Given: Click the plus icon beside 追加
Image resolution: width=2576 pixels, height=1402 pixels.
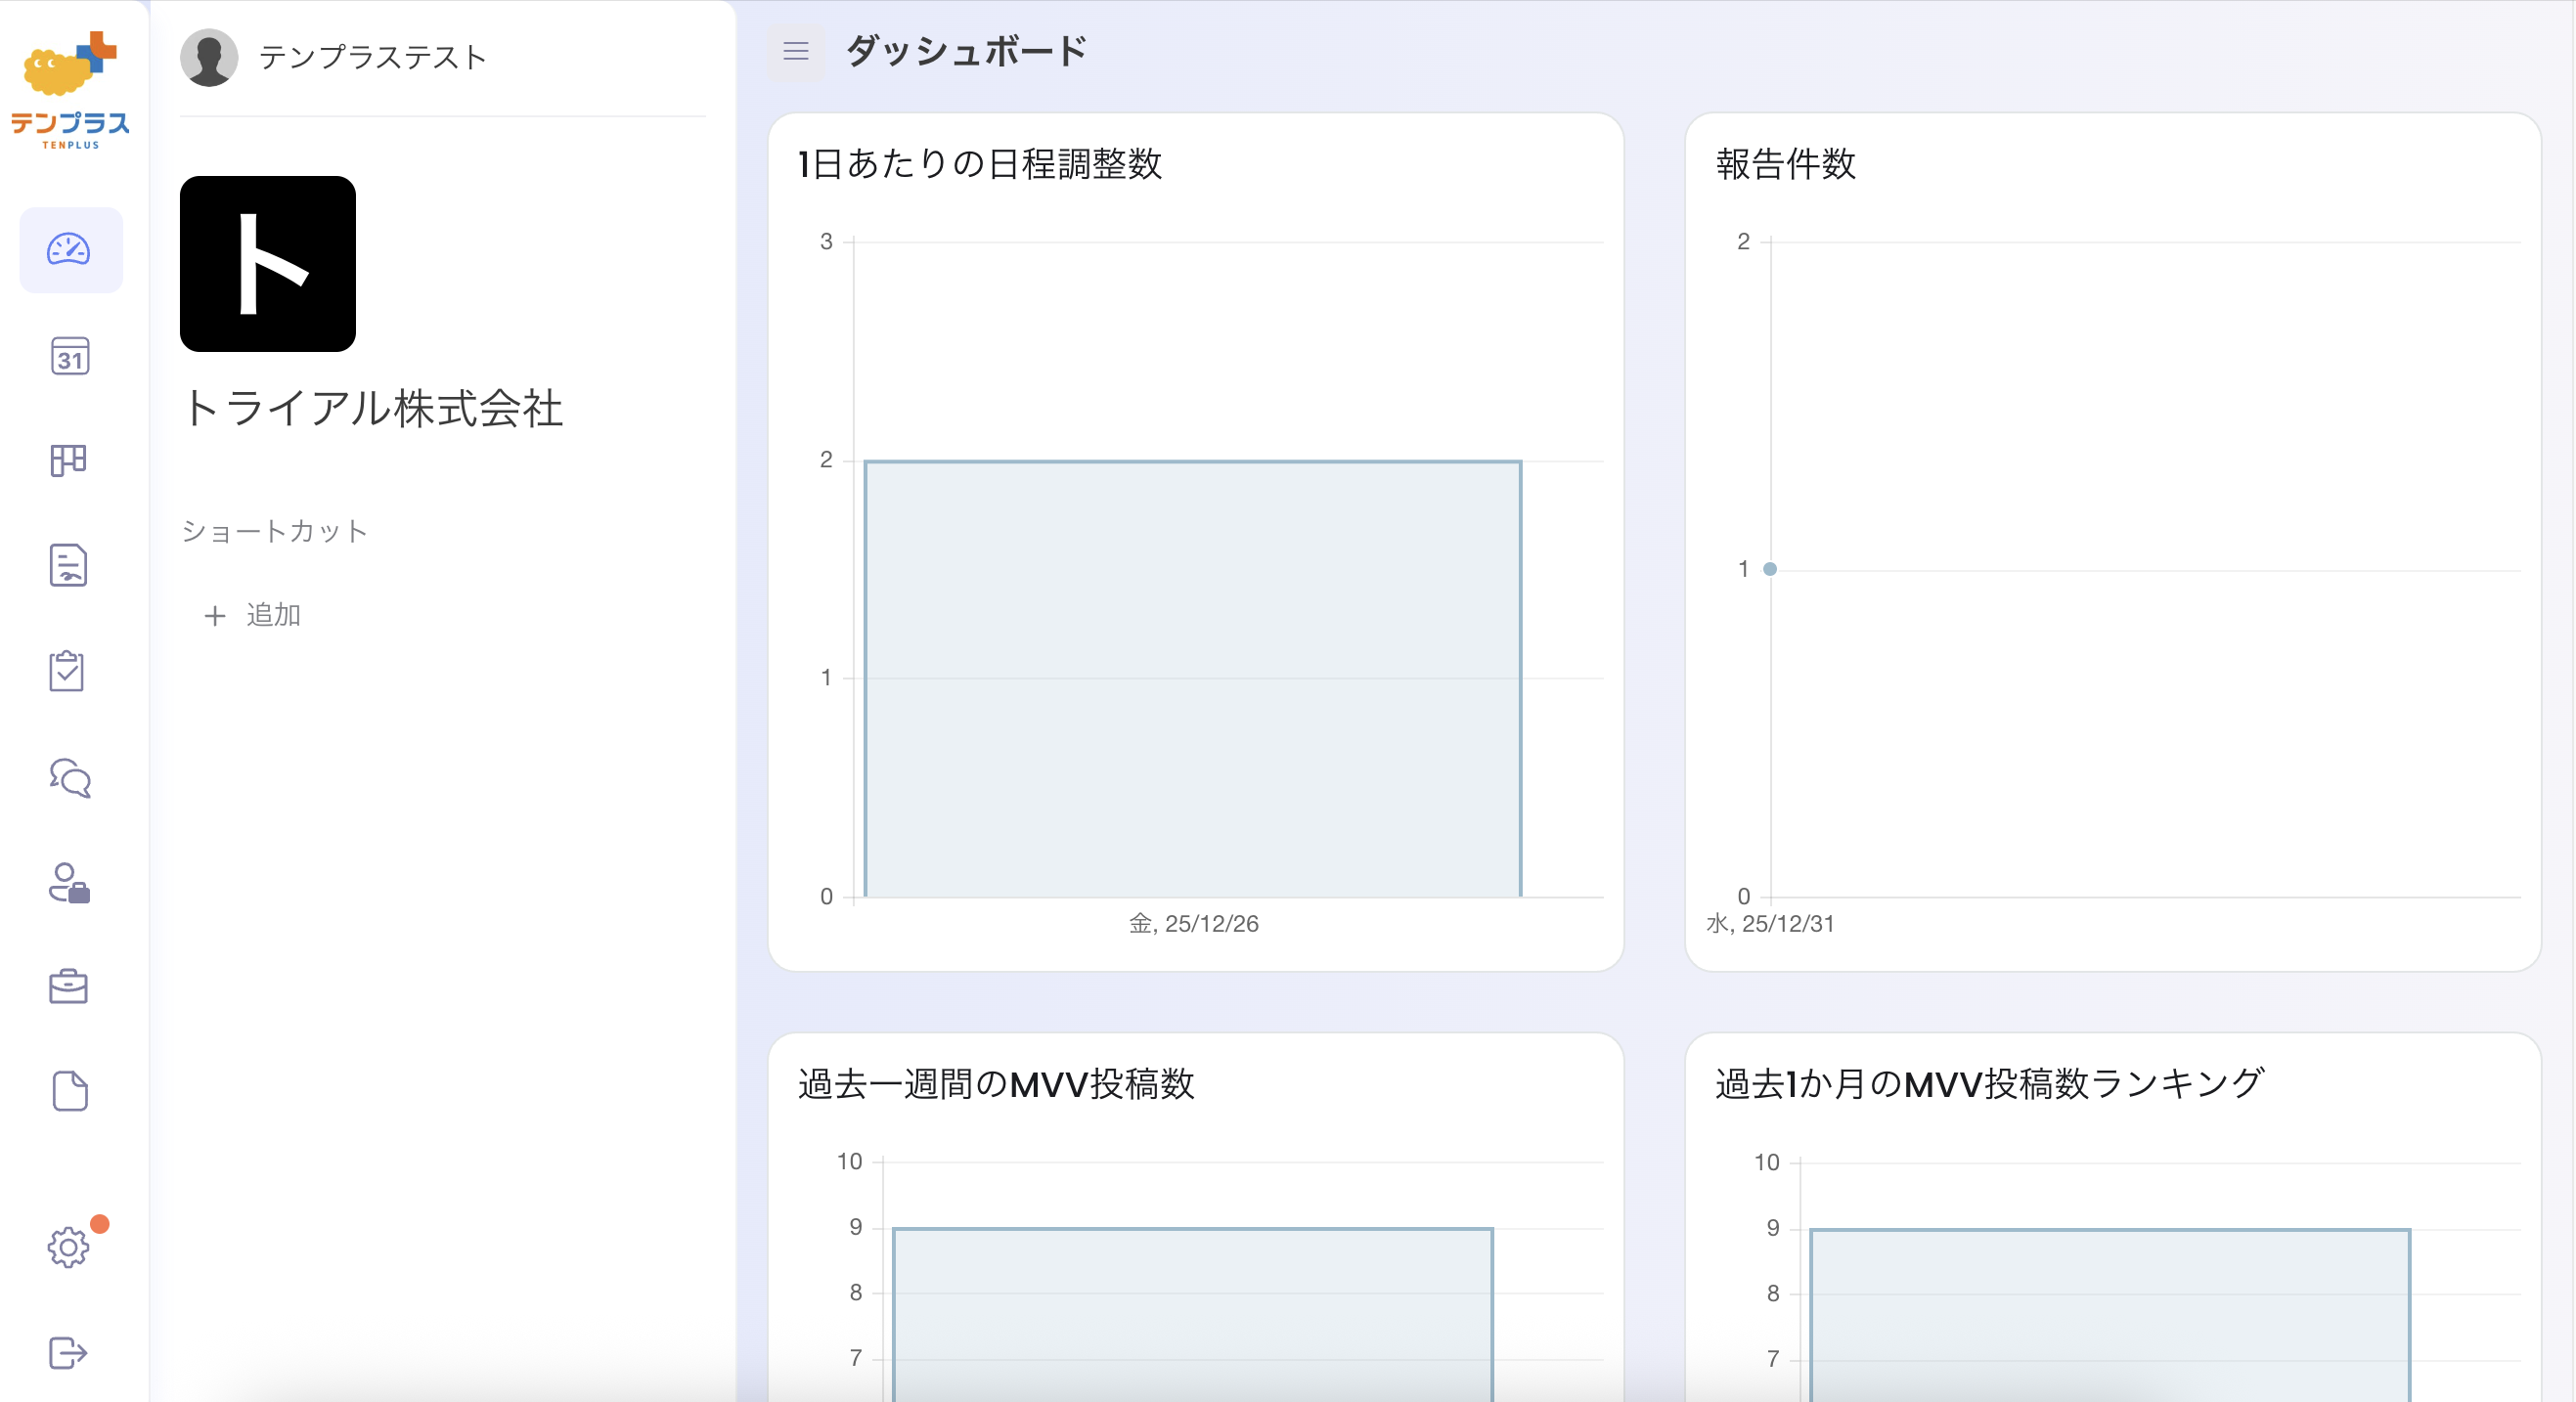Looking at the screenshot, I should [214, 616].
